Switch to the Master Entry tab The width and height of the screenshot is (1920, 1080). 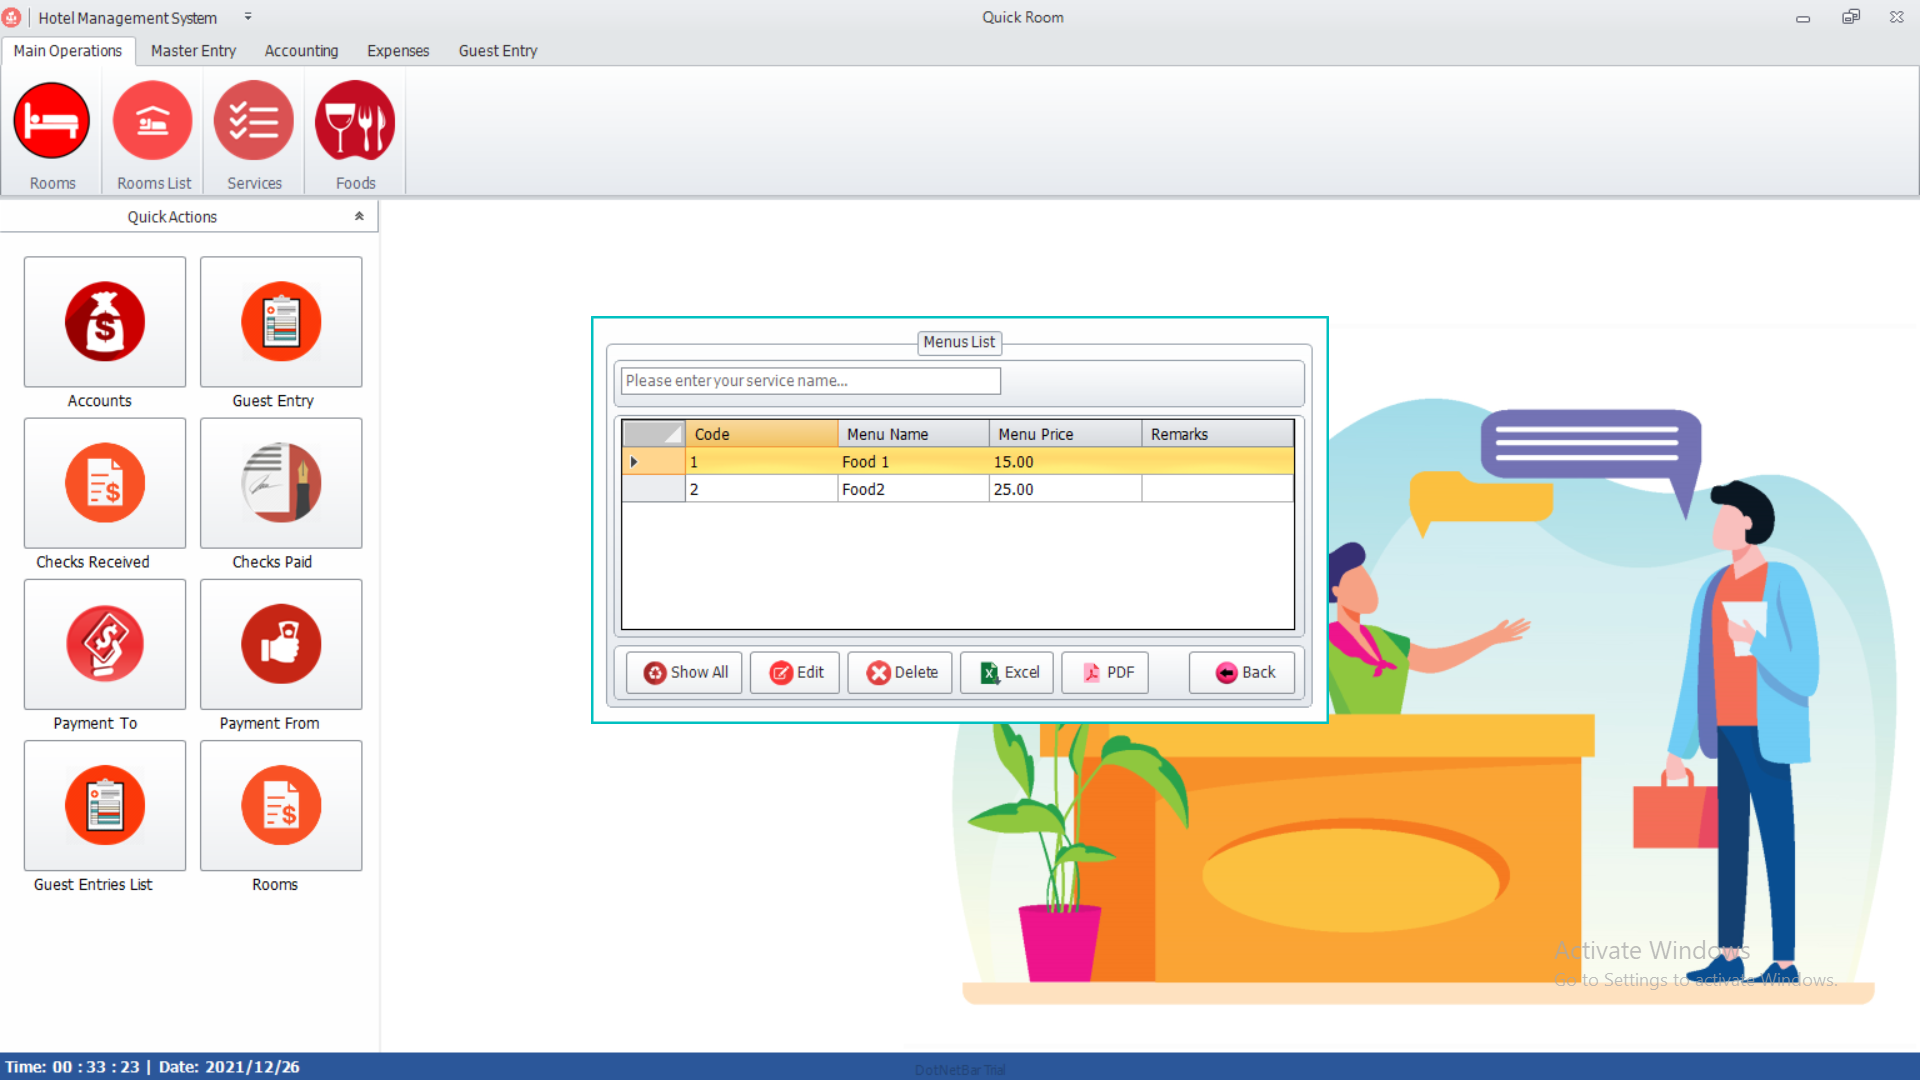(x=193, y=51)
